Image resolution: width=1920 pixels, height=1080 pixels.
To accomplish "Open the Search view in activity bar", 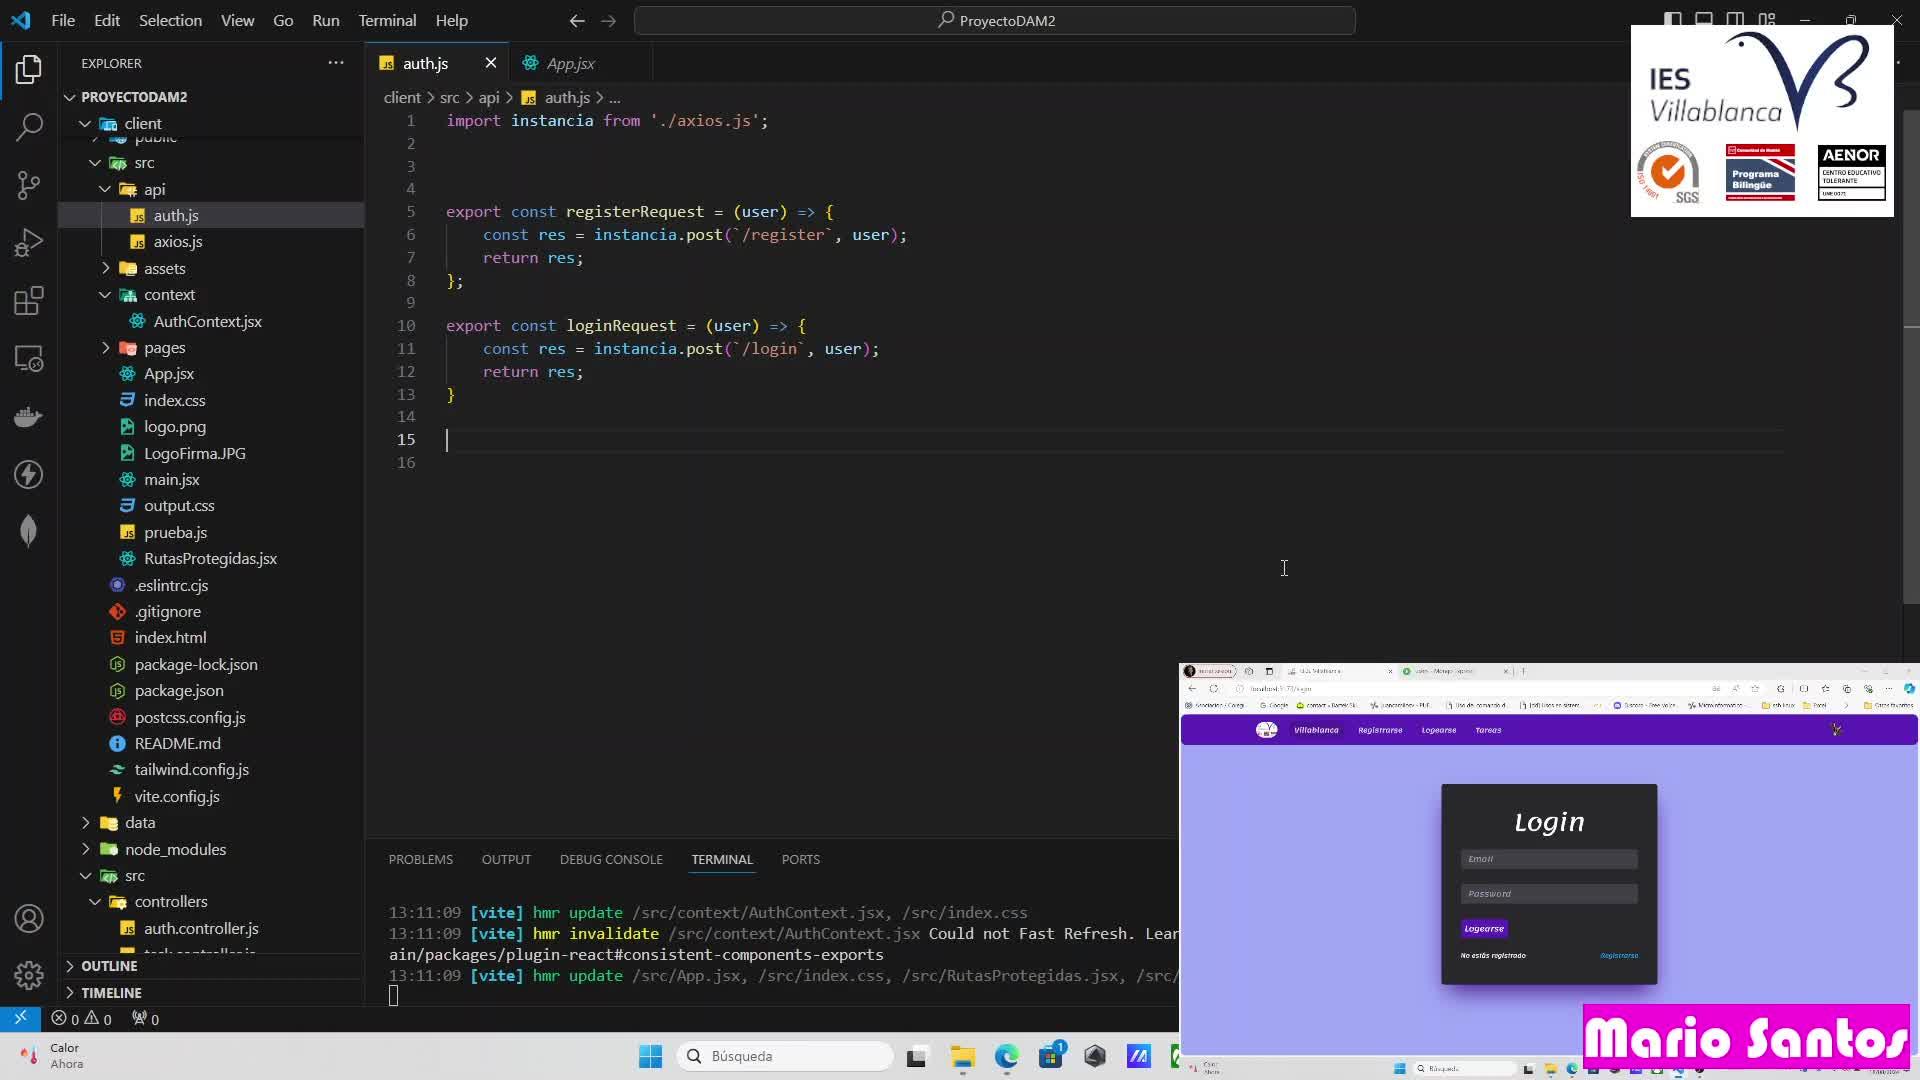I will tap(29, 127).
